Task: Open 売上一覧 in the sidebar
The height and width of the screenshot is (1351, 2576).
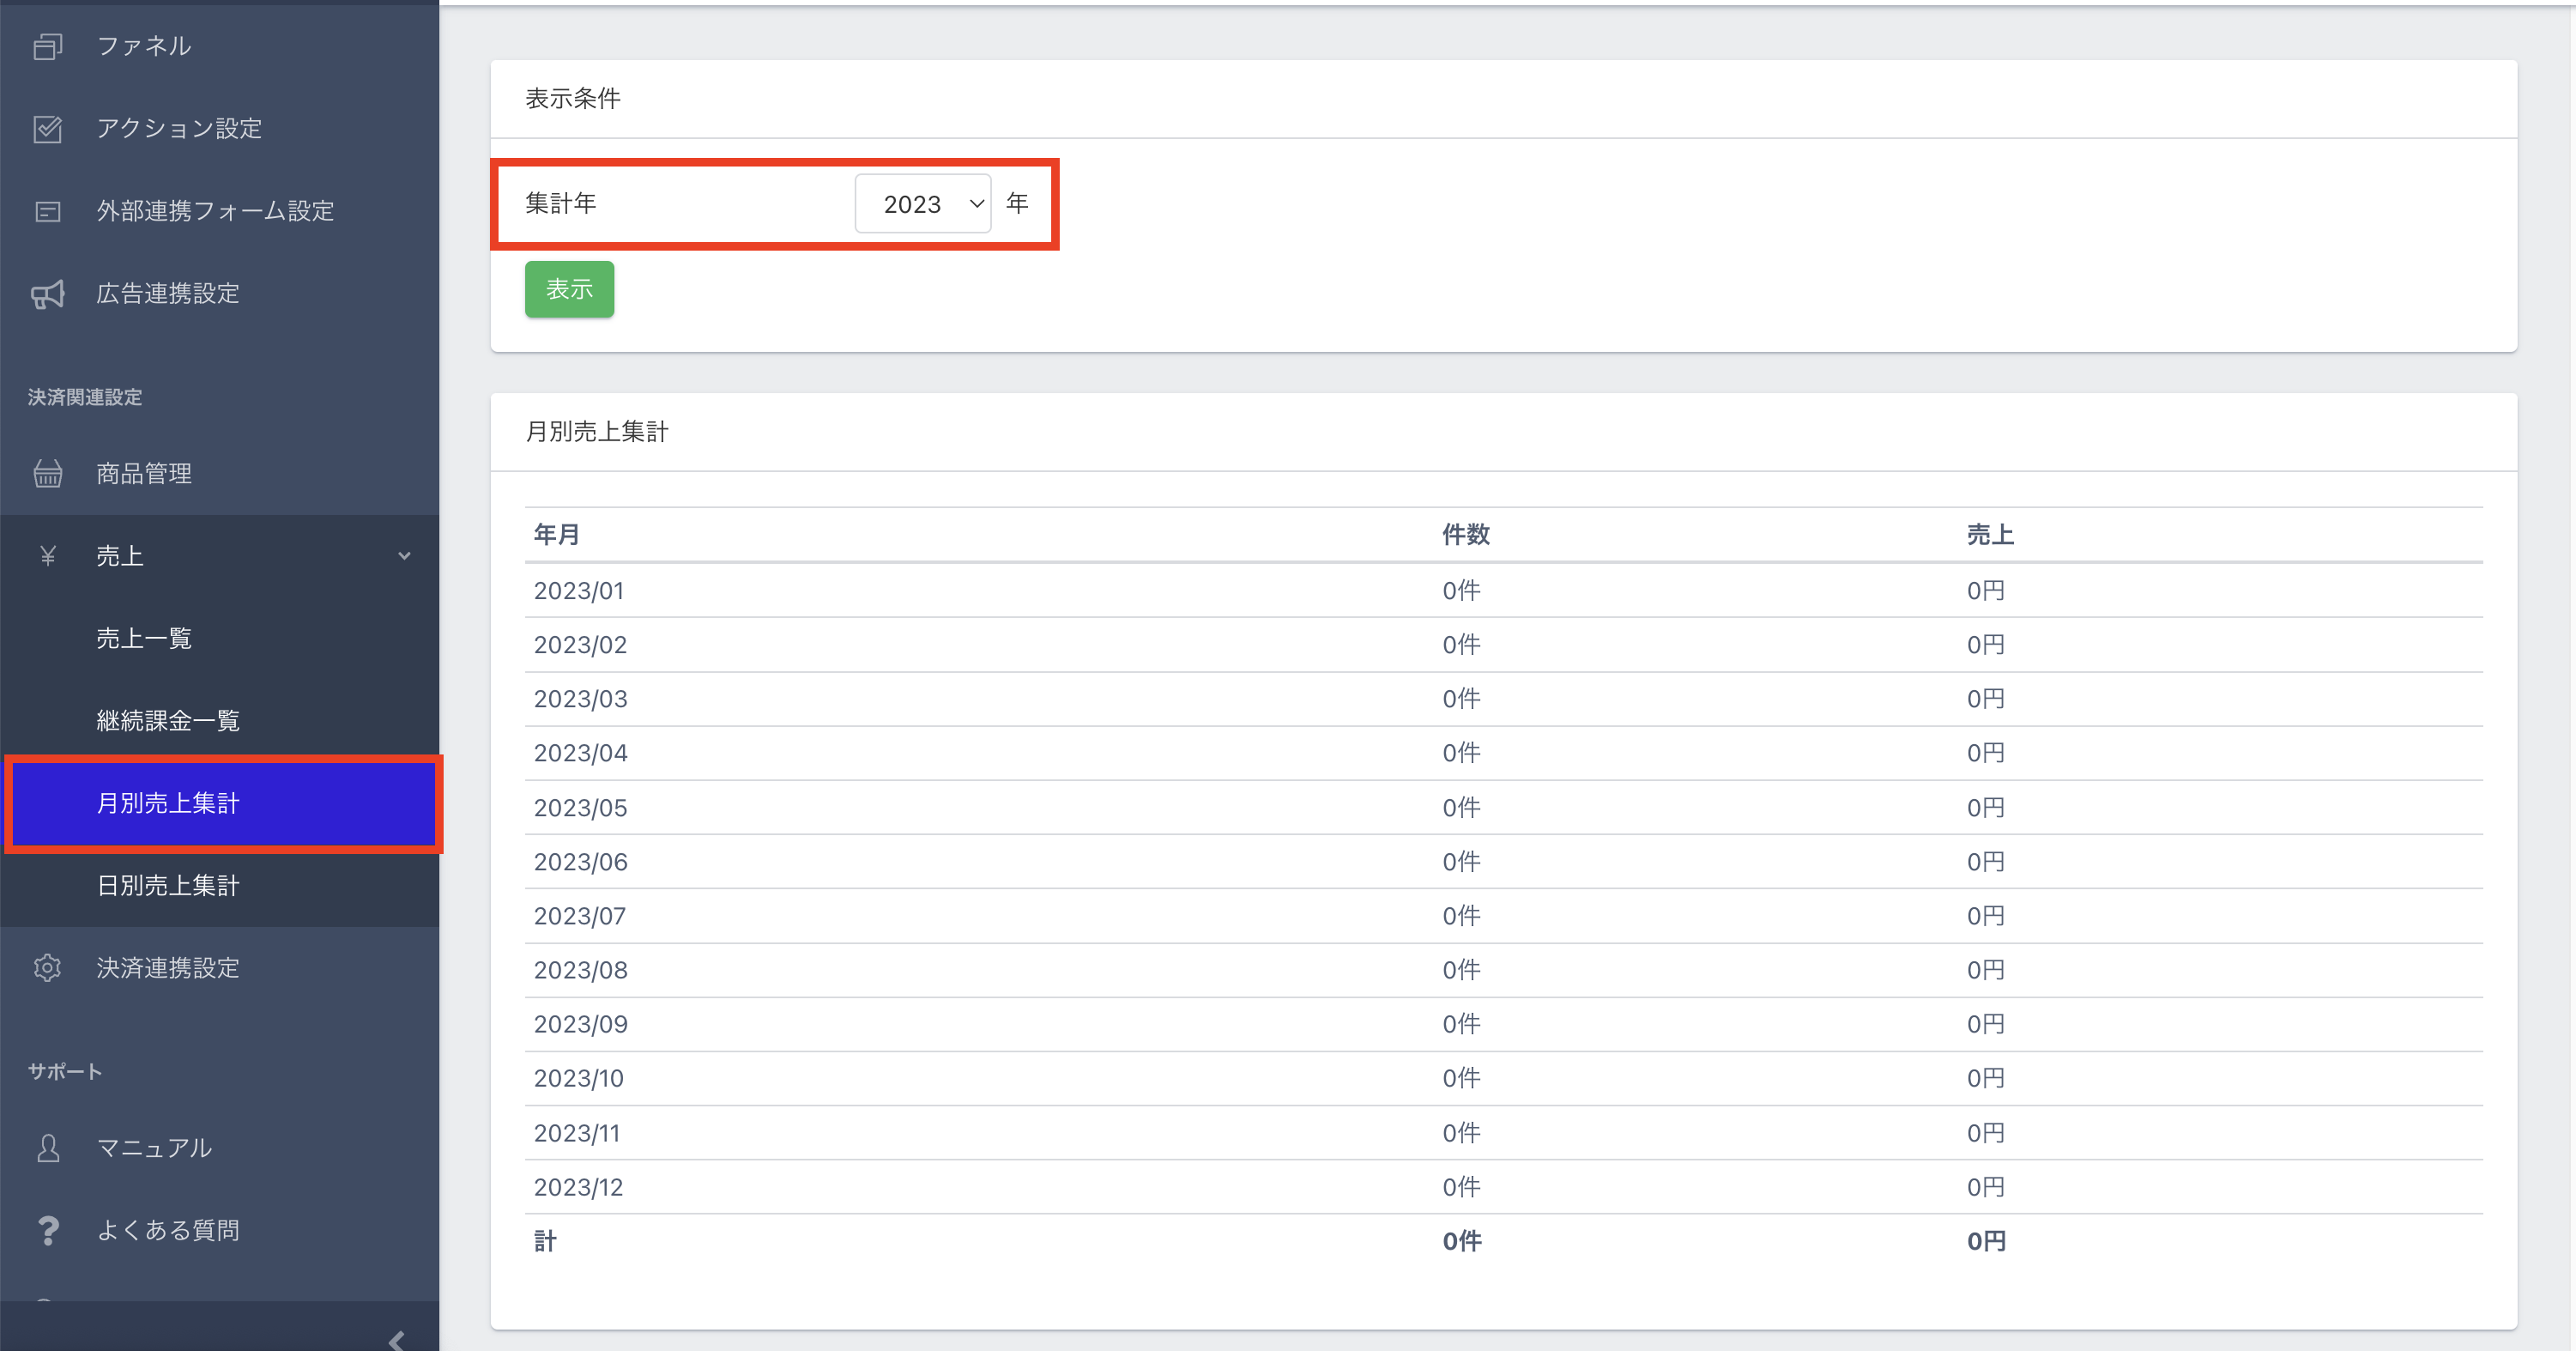Action: pos(143,639)
